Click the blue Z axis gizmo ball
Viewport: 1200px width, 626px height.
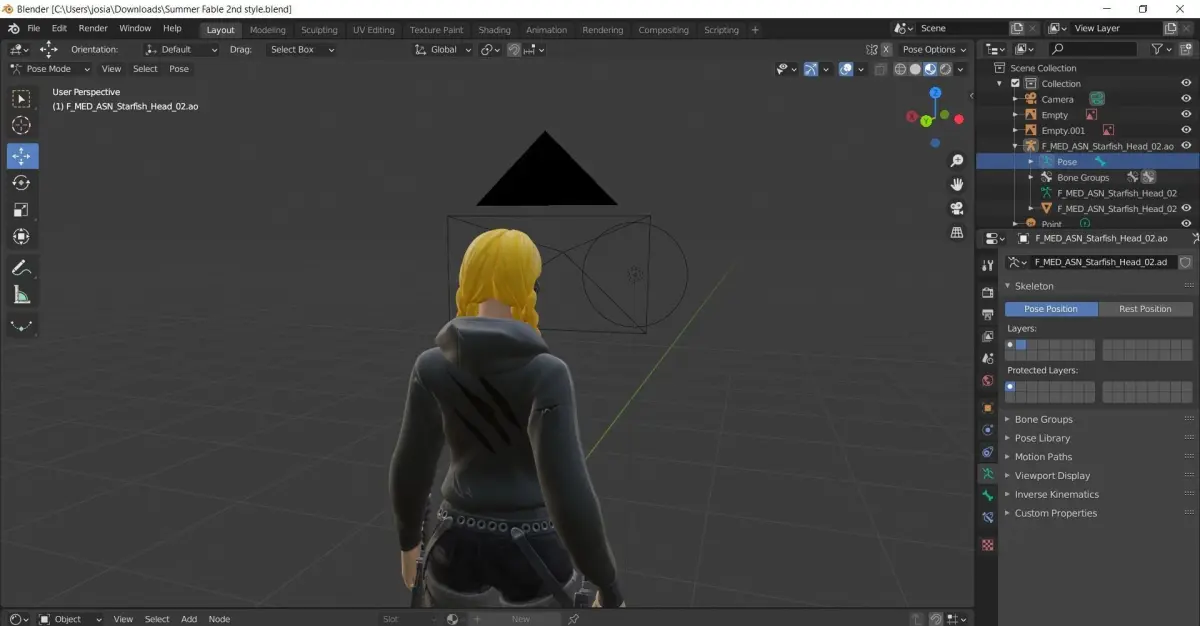935,93
